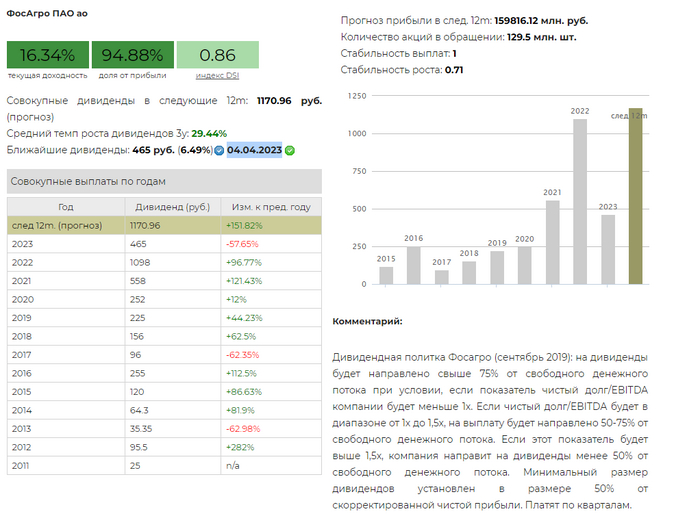Viewport: 700px width, 529px height.
Task: Click the +12% change value
Action: (x=236, y=300)
